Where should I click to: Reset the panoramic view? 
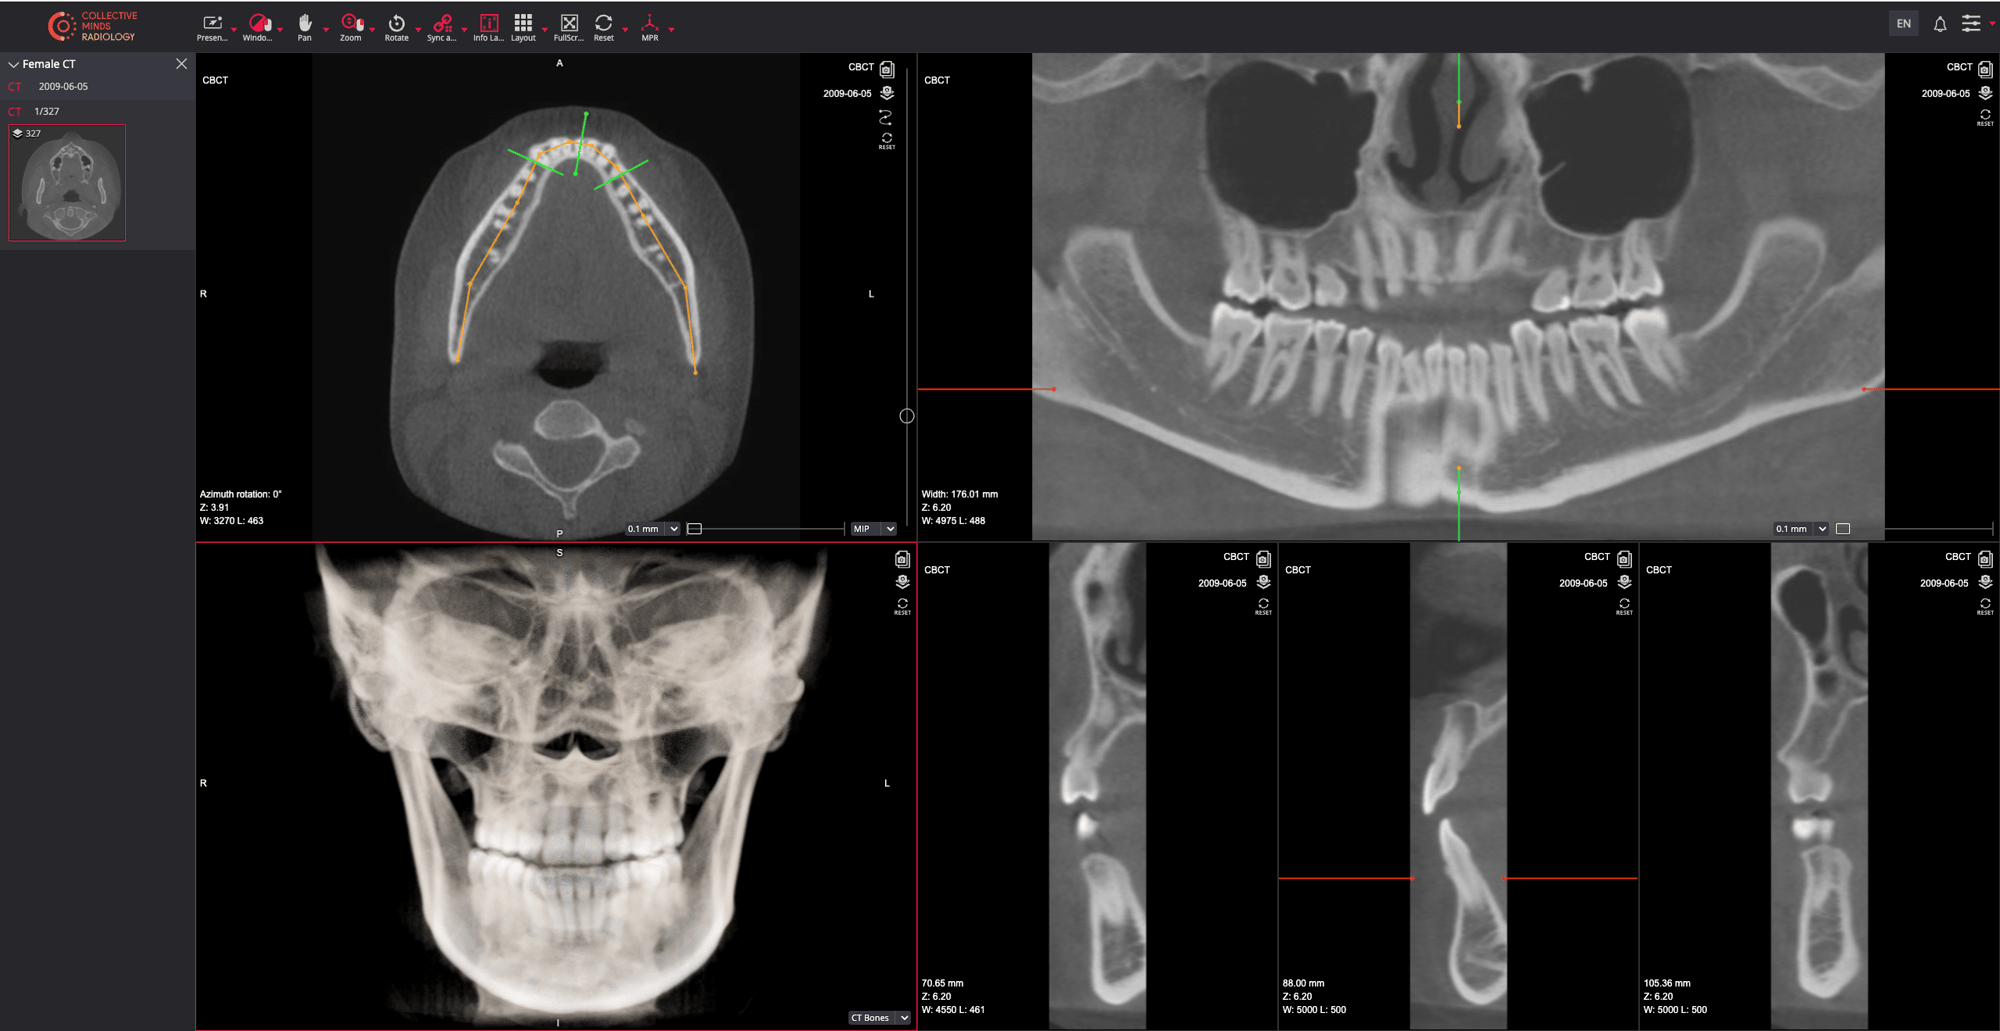1985,118
